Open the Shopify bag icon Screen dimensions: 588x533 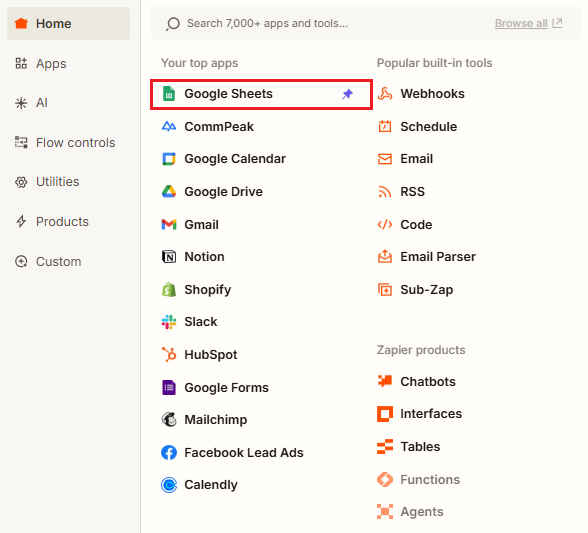169,290
